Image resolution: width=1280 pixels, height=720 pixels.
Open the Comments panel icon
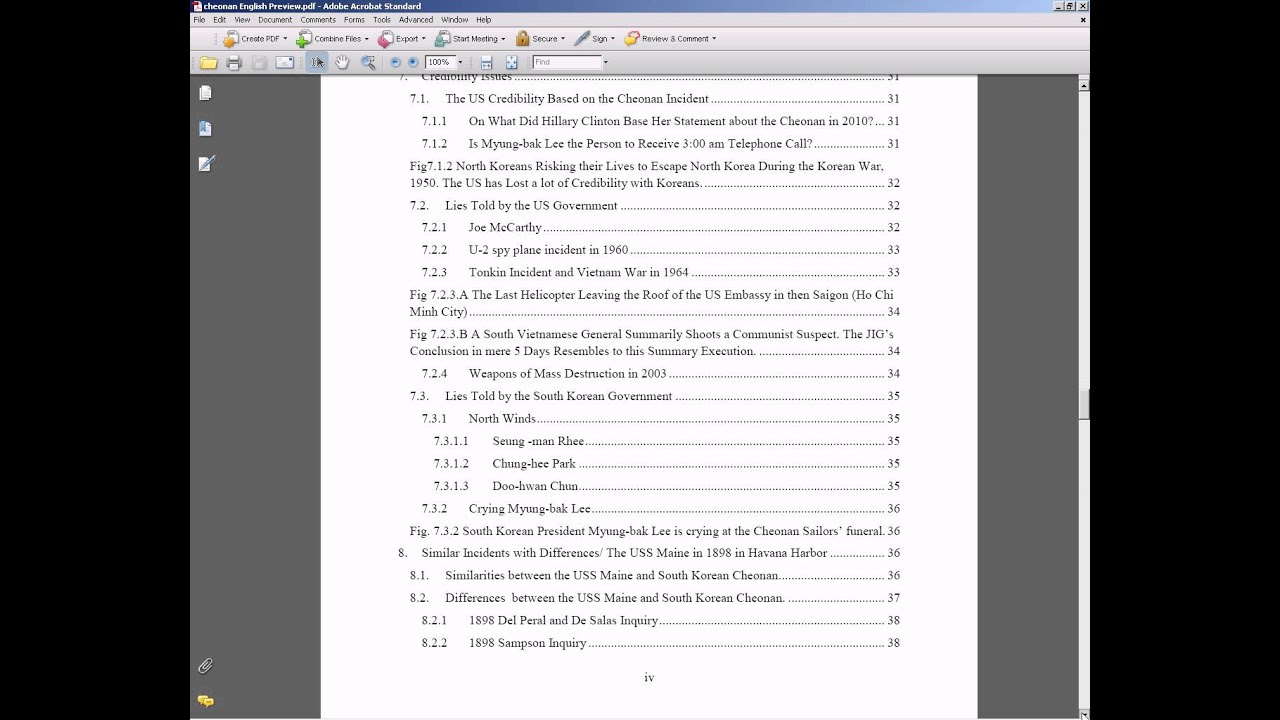click(x=205, y=701)
